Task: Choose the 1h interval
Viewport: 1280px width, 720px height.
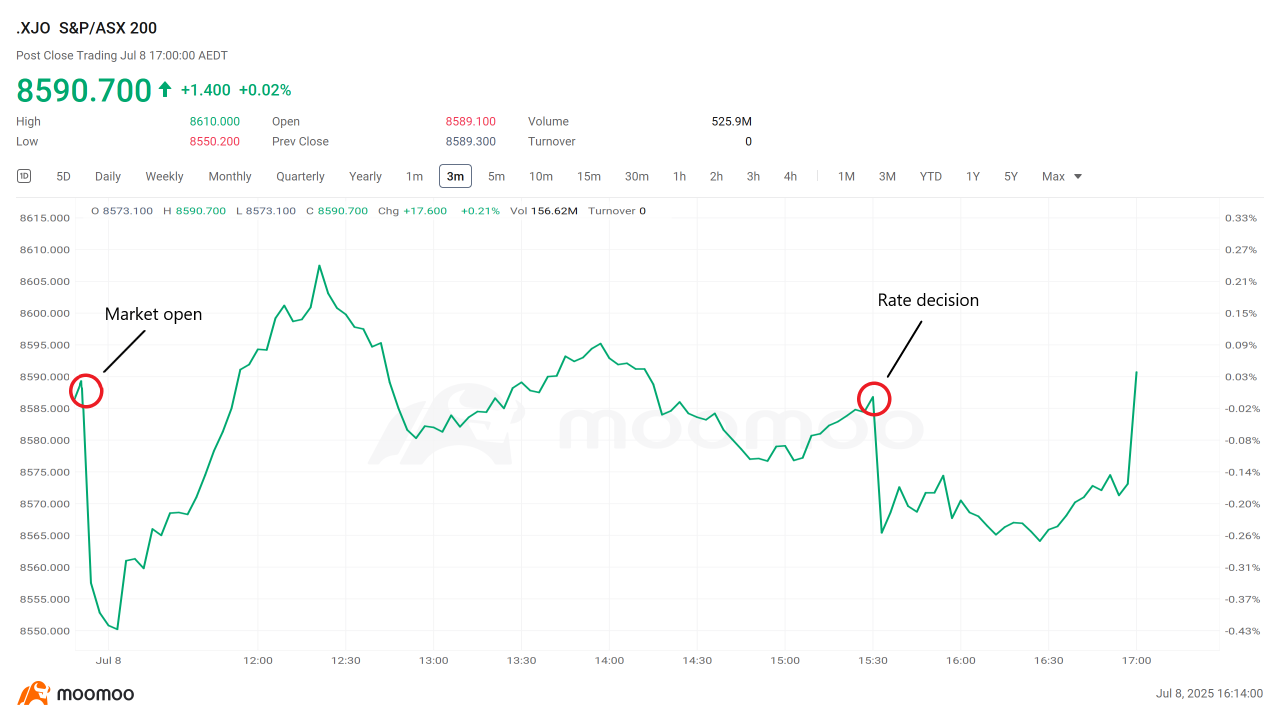Action: (679, 176)
